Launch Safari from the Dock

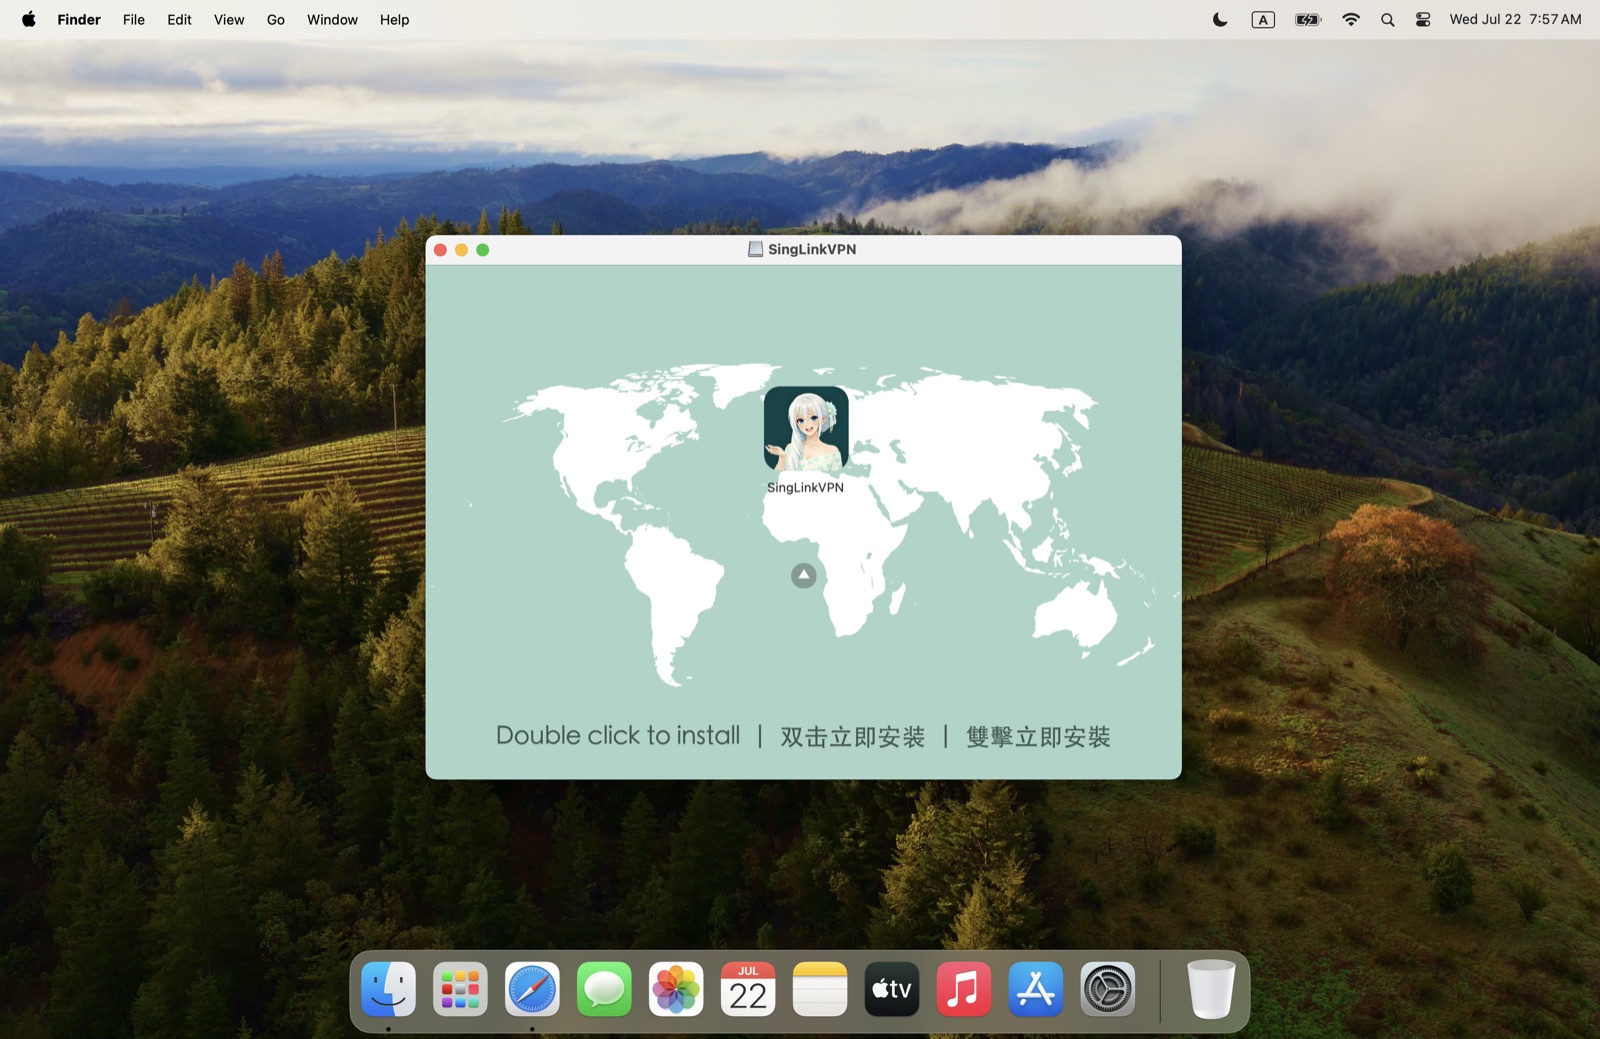(x=532, y=989)
